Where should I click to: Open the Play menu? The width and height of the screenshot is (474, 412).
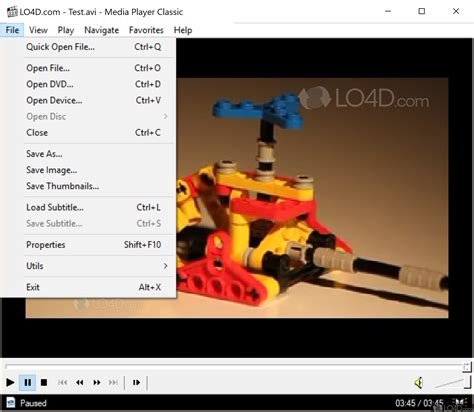pyautogui.click(x=66, y=30)
